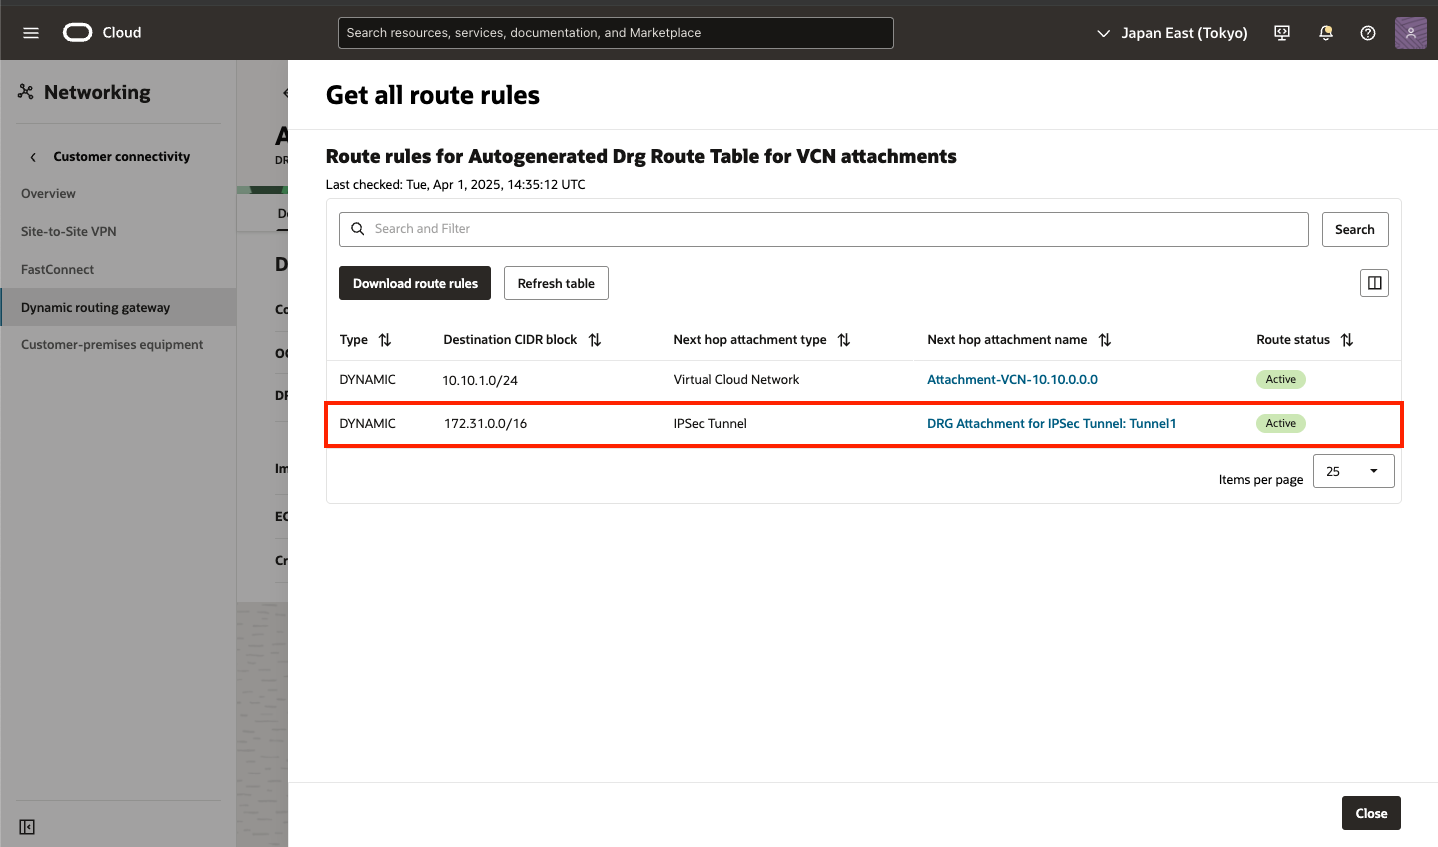The width and height of the screenshot is (1438, 847).
Task: Click the 172.31.0.0/16 CIDR cell
Action: pos(485,424)
